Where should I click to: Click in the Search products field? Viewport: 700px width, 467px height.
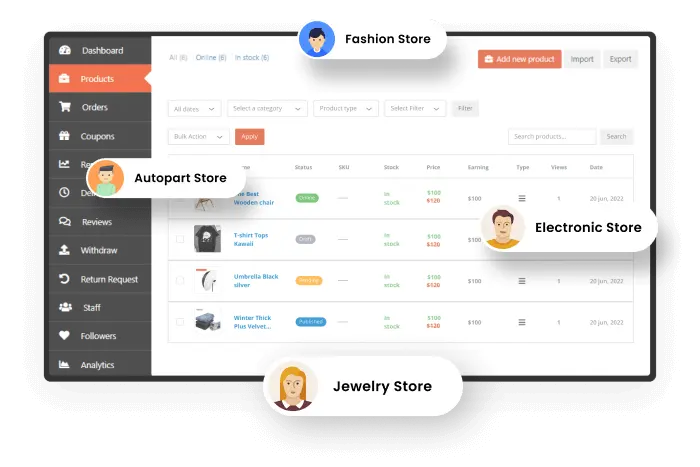point(551,136)
